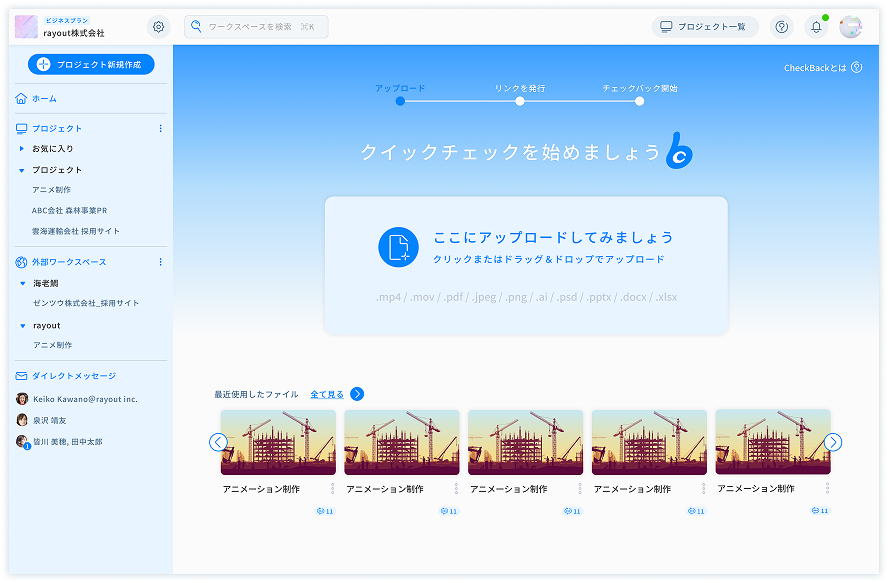888x583 pixels.
Task: Open プロジェクト一覧 button
Action: click(x=705, y=27)
